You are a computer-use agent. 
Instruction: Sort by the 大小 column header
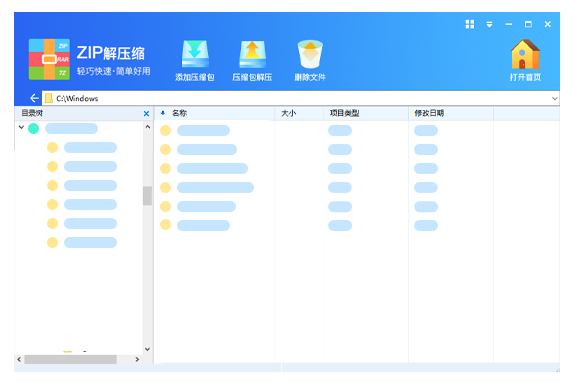click(x=288, y=113)
